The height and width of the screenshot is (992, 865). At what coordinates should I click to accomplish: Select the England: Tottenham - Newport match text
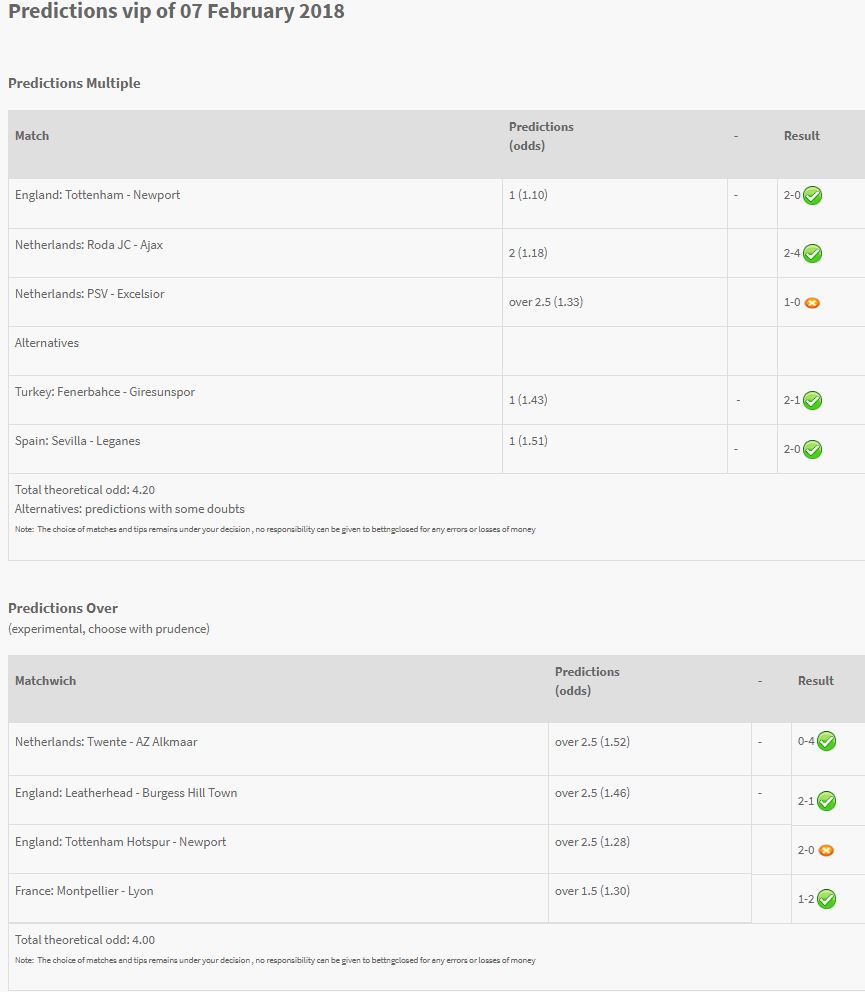97,195
